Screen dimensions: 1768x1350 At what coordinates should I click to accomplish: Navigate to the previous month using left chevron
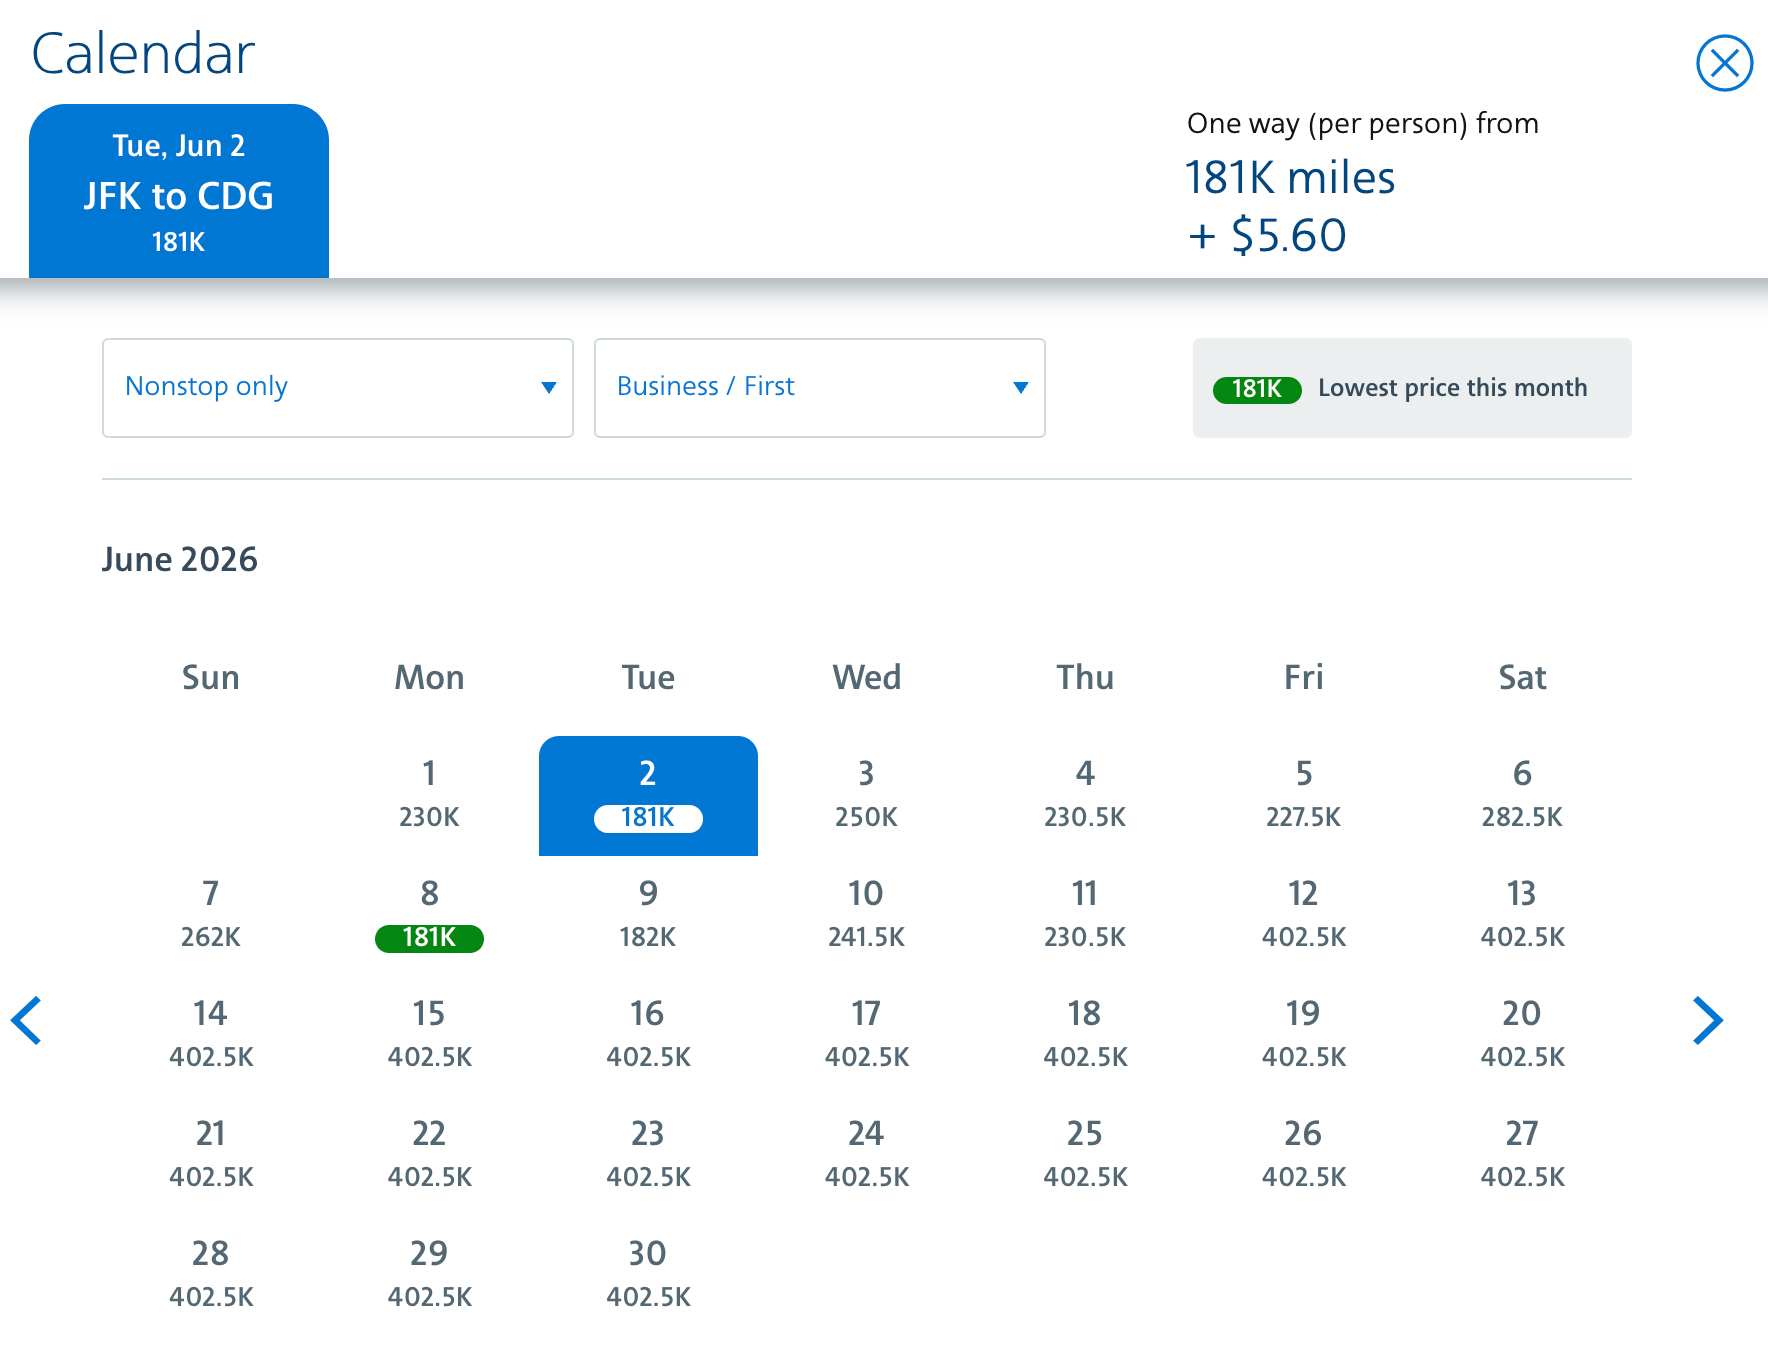(x=27, y=1021)
